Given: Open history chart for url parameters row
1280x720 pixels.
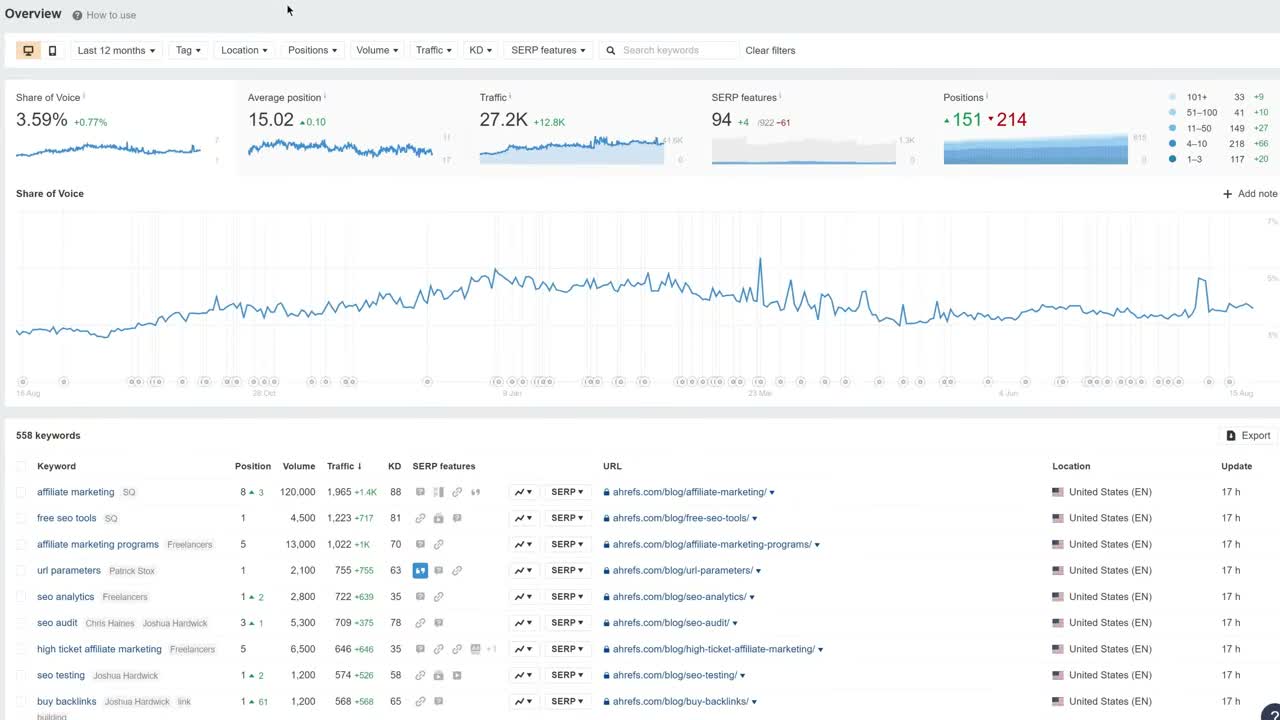Looking at the screenshot, I should click(524, 570).
